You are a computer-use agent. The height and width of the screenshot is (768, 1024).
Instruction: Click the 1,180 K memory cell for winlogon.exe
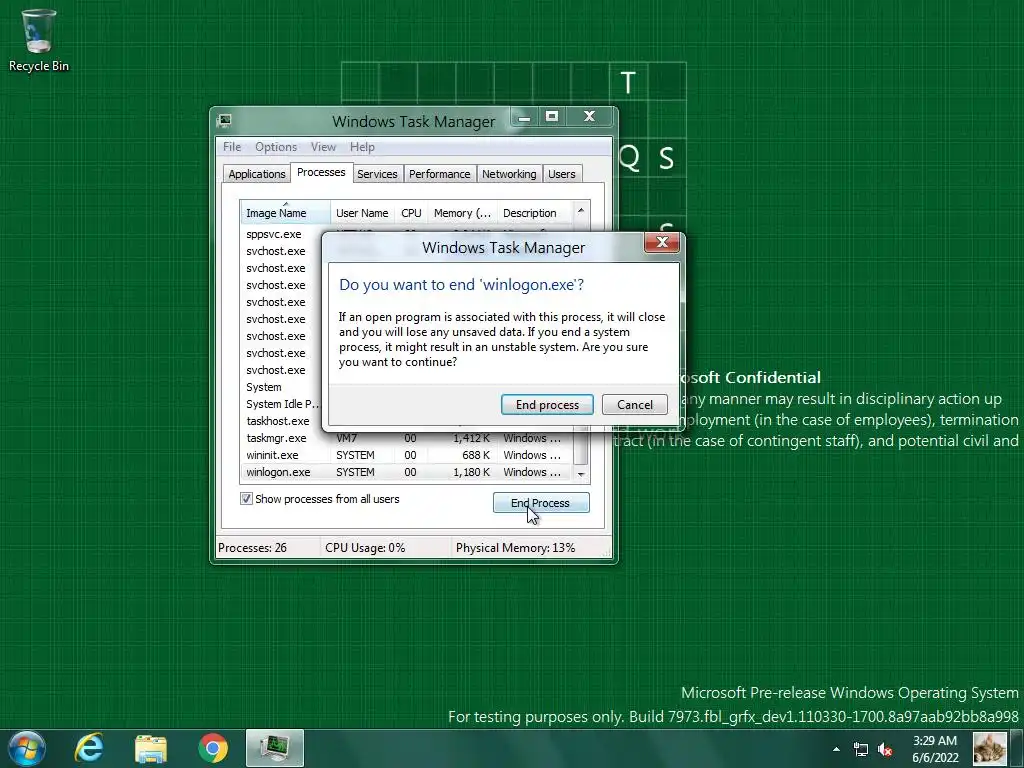pyautogui.click(x=471, y=472)
